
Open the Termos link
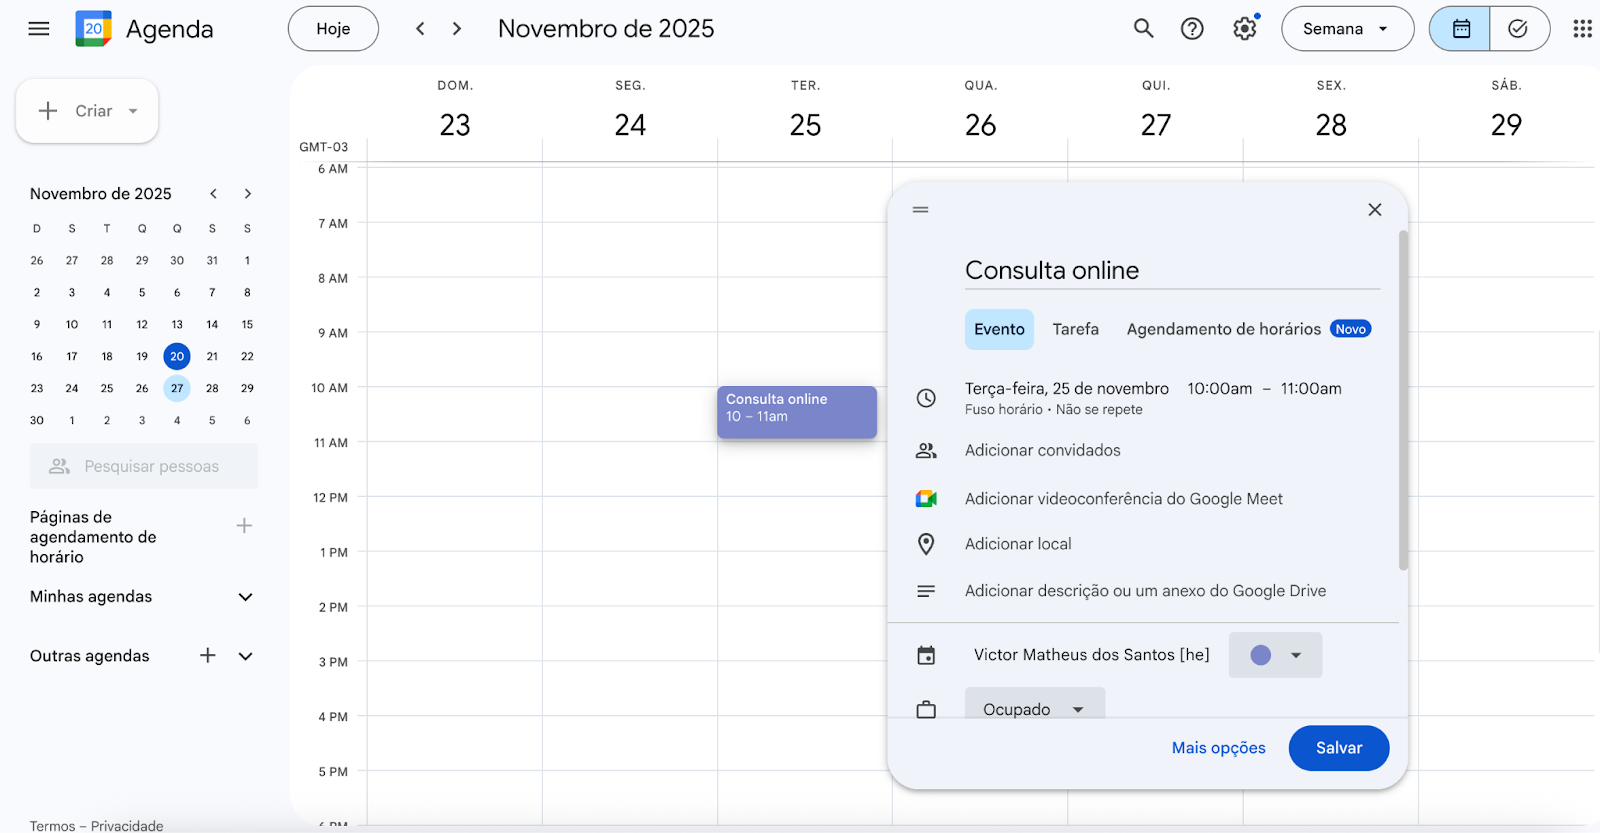coord(52,826)
